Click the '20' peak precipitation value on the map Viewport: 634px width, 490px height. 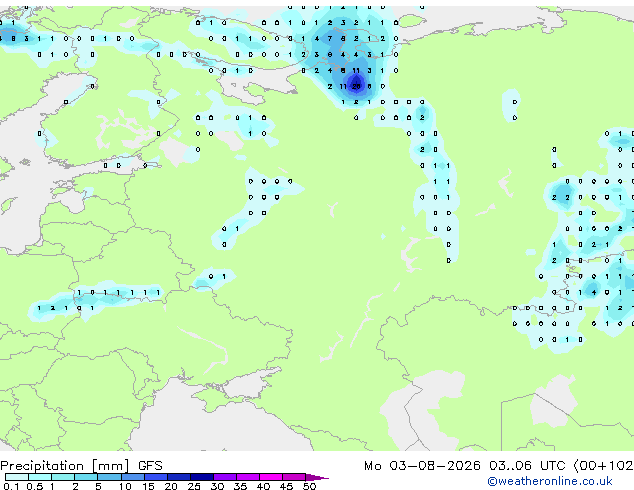[x=356, y=86]
